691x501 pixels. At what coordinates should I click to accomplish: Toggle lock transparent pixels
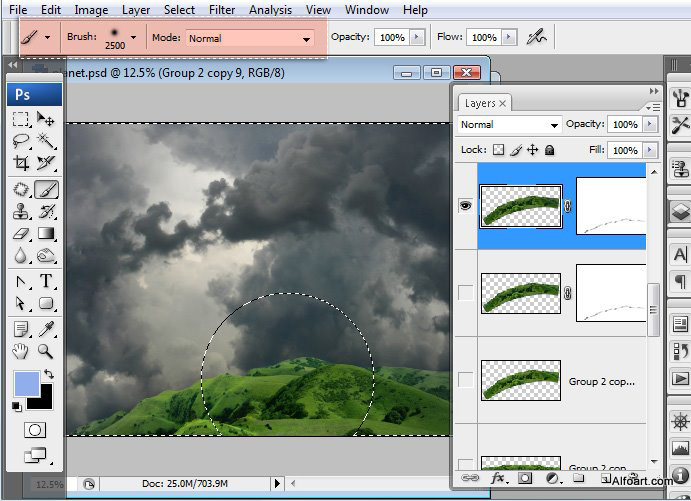[499, 150]
